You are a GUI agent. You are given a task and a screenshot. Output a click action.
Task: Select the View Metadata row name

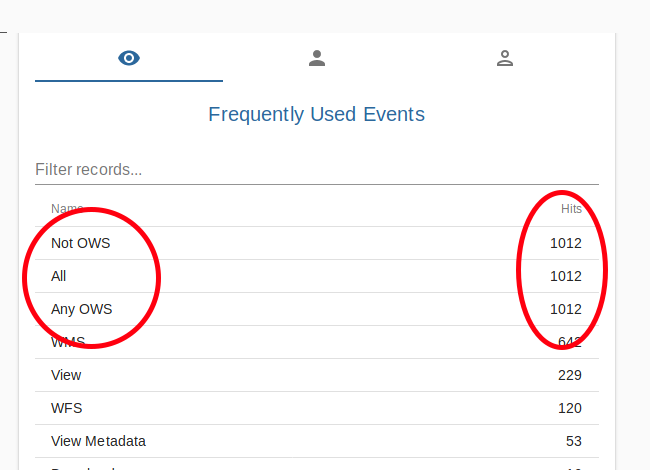click(98, 441)
